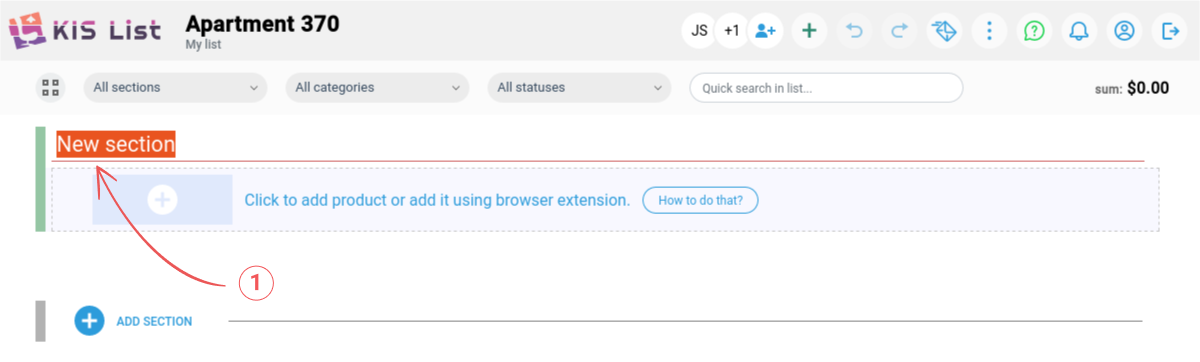Image resolution: width=1200 pixels, height=362 pixels.
Task: Click the JS user avatar
Action: [x=699, y=31]
